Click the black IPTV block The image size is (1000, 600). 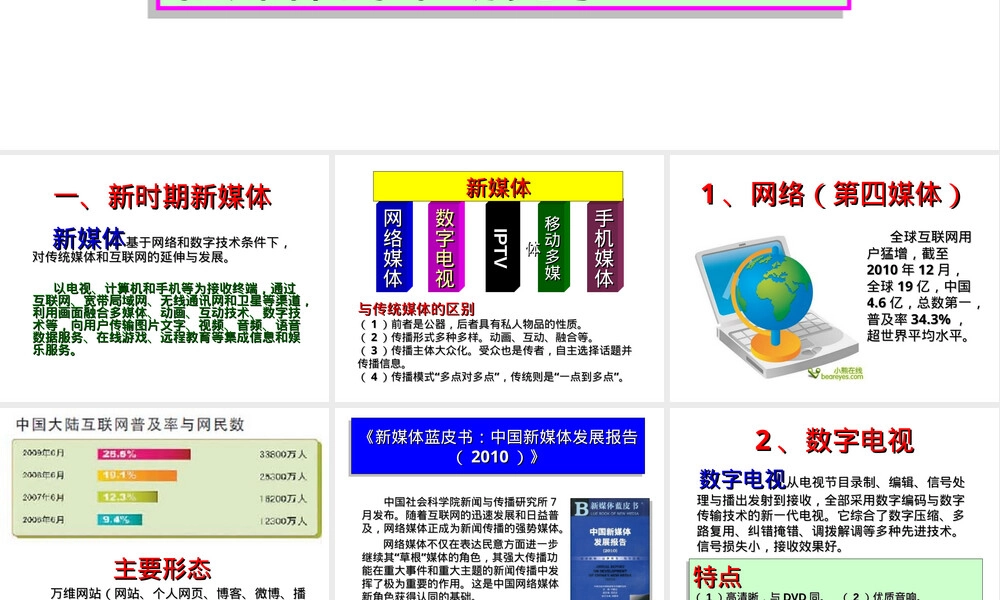(x=503, y=247)
